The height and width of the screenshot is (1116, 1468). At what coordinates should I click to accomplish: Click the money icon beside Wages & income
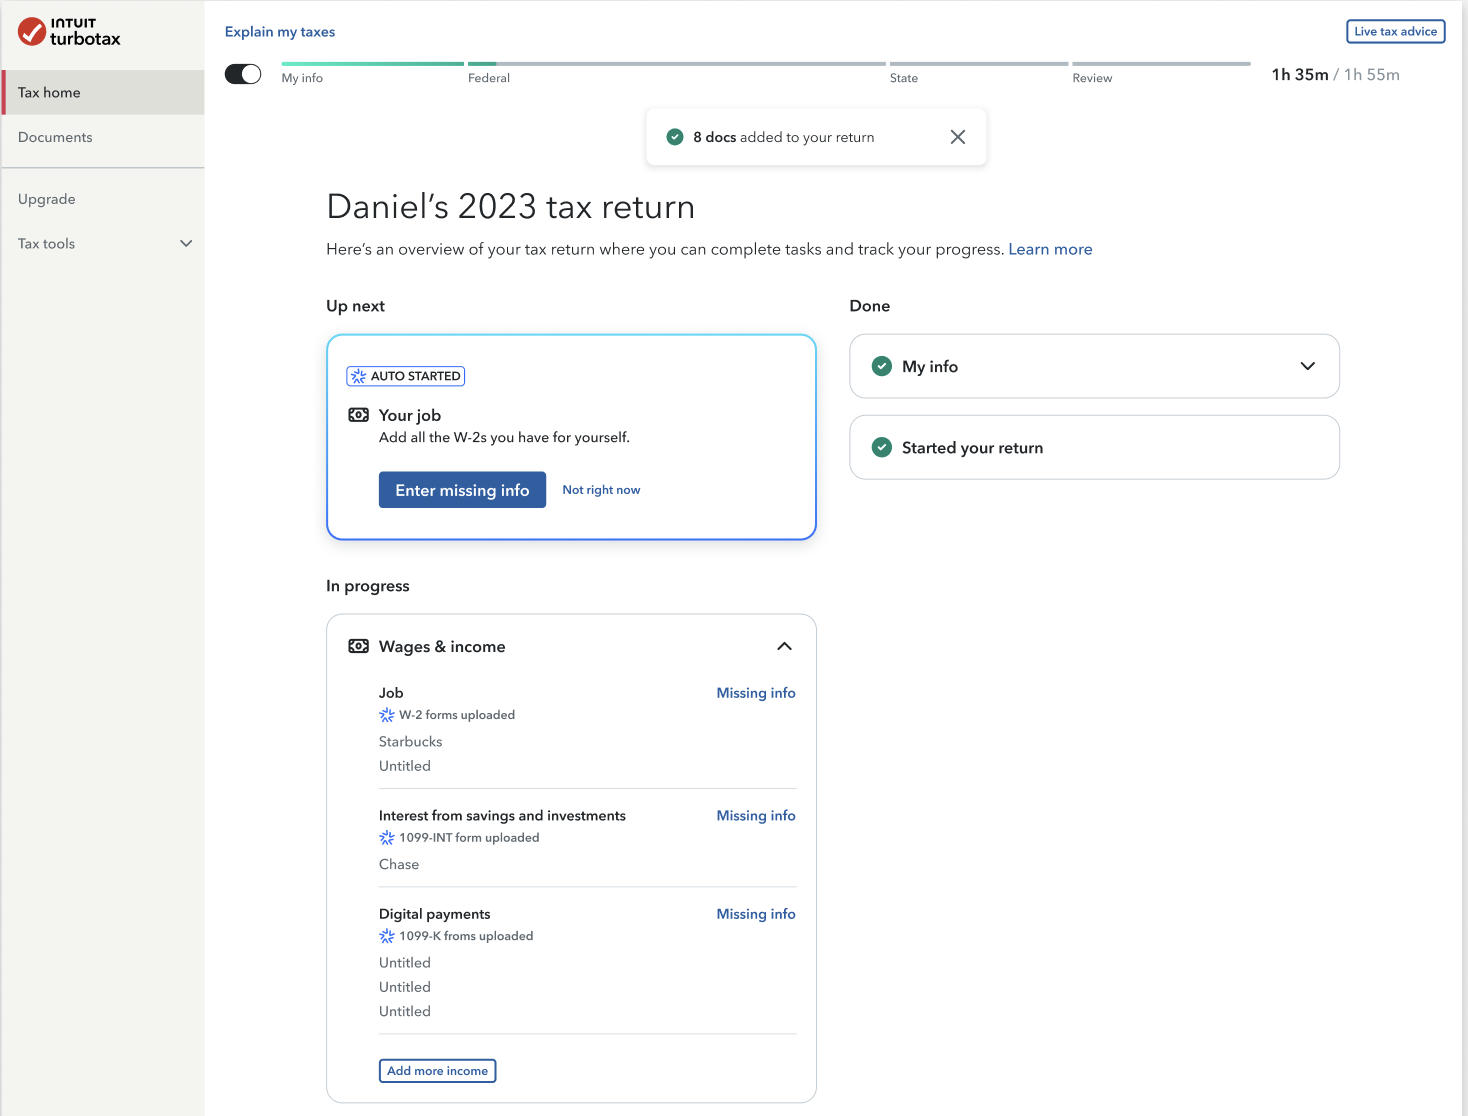pyautogui.click(x=358, y=646)
